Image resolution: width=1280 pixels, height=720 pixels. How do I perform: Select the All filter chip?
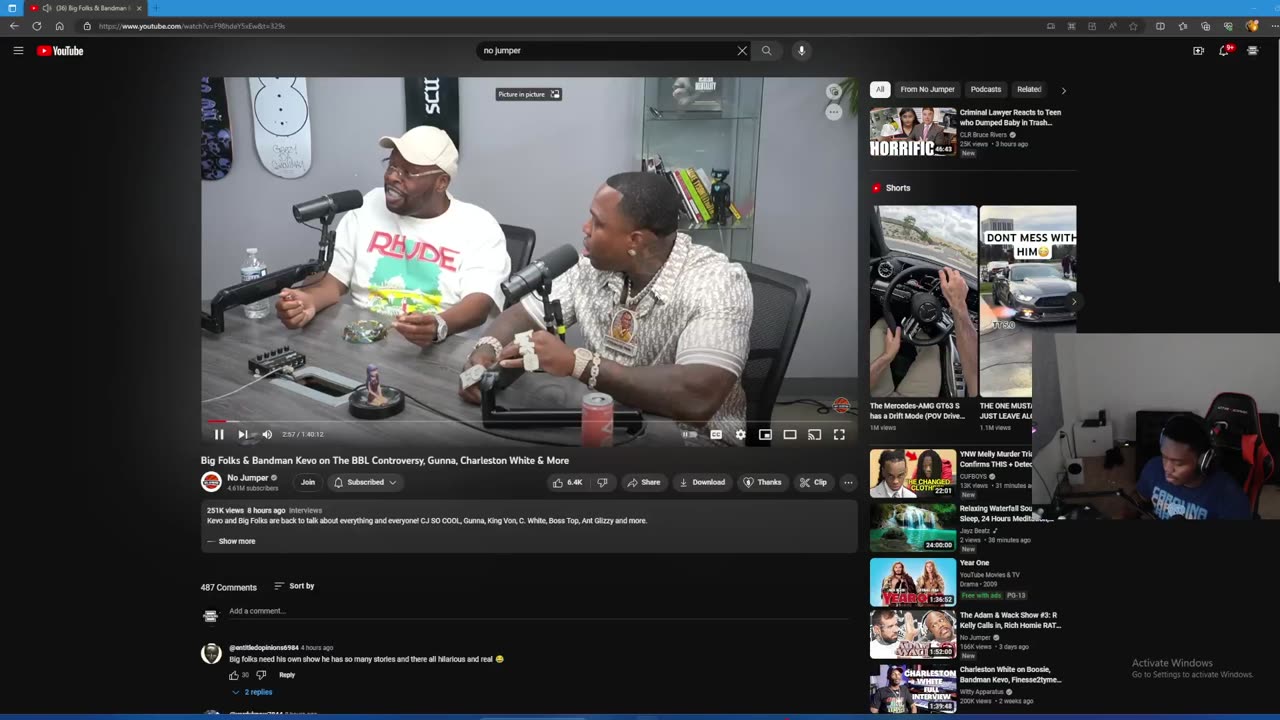pyautogui.click(x=880, y=89)
